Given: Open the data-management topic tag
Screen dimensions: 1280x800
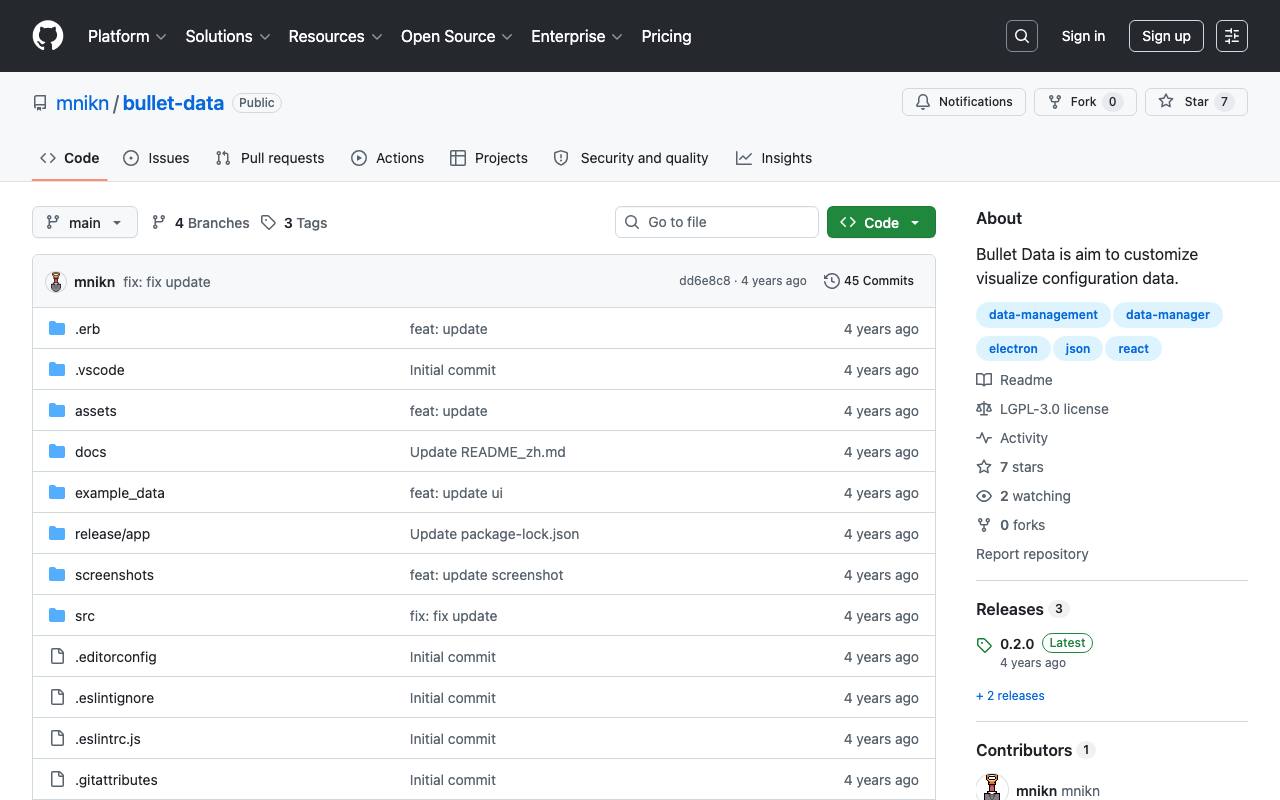Looking at the screenshot, I should (x=1043, y=315).
